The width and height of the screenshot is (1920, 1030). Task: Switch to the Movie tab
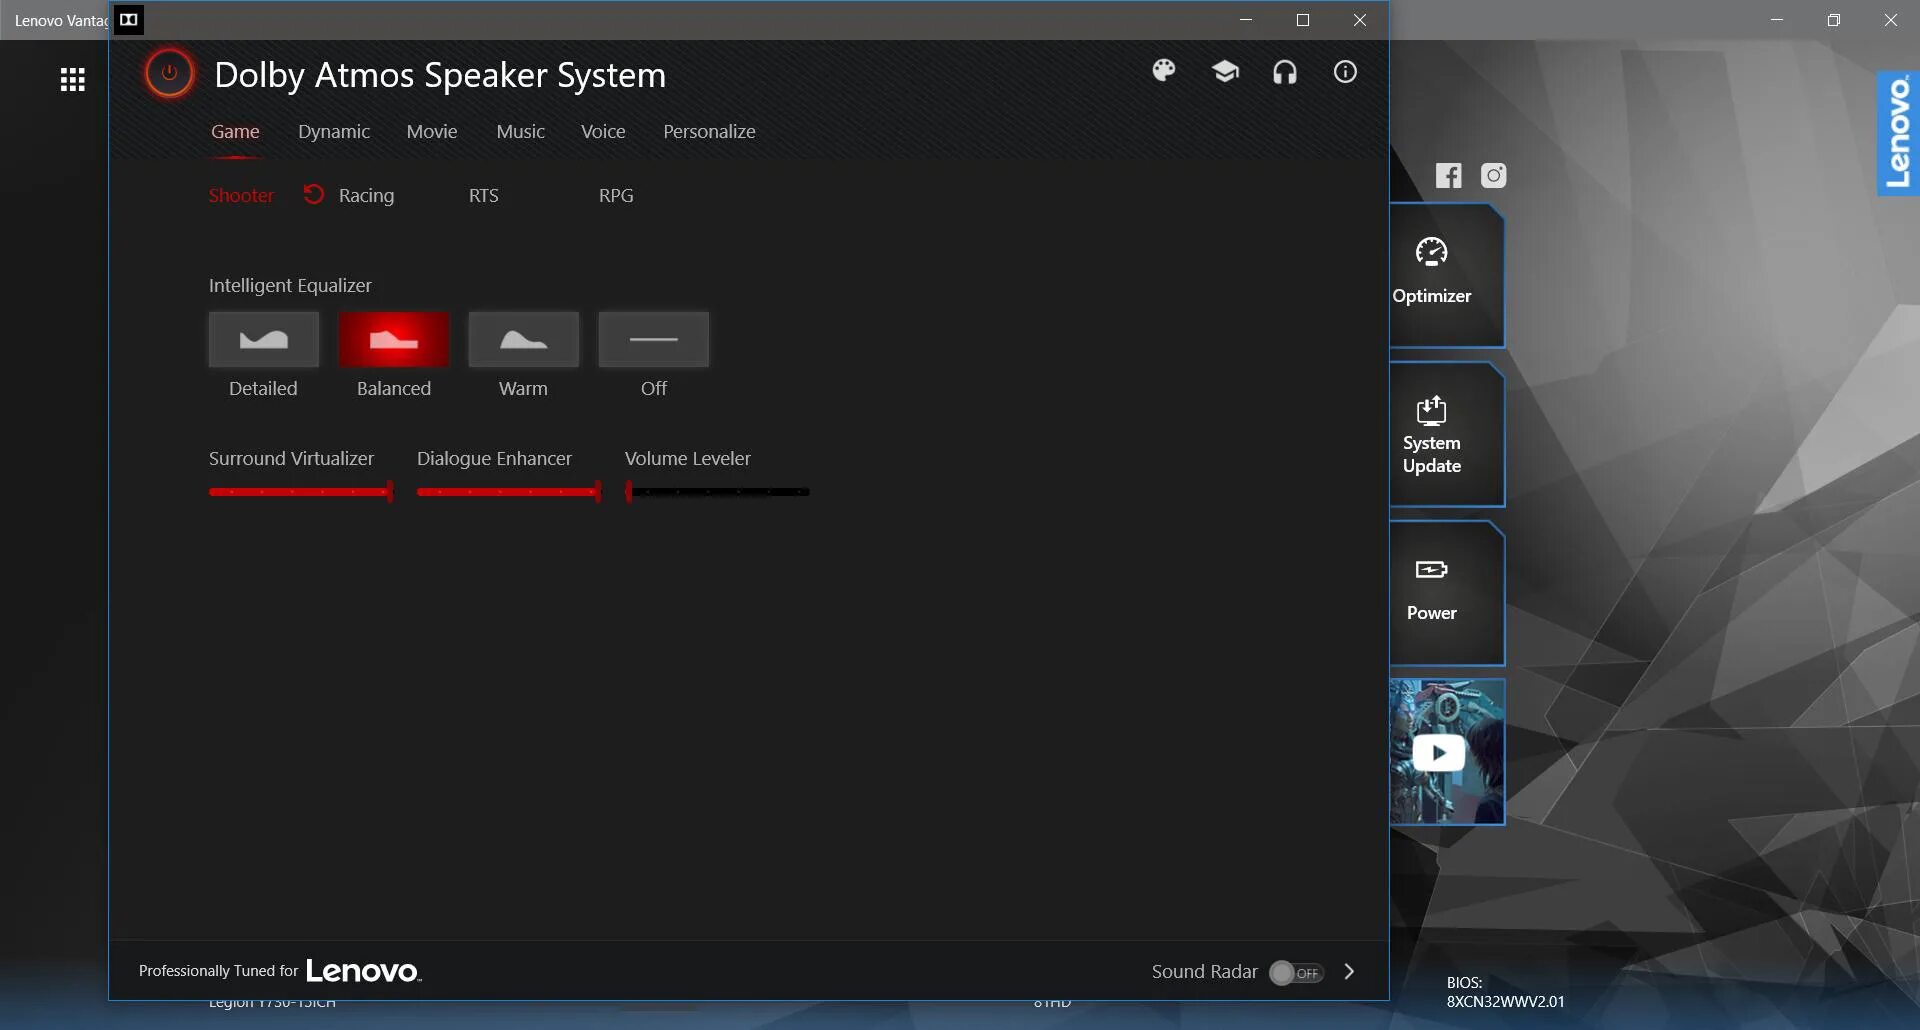click(x=432, y=132)
